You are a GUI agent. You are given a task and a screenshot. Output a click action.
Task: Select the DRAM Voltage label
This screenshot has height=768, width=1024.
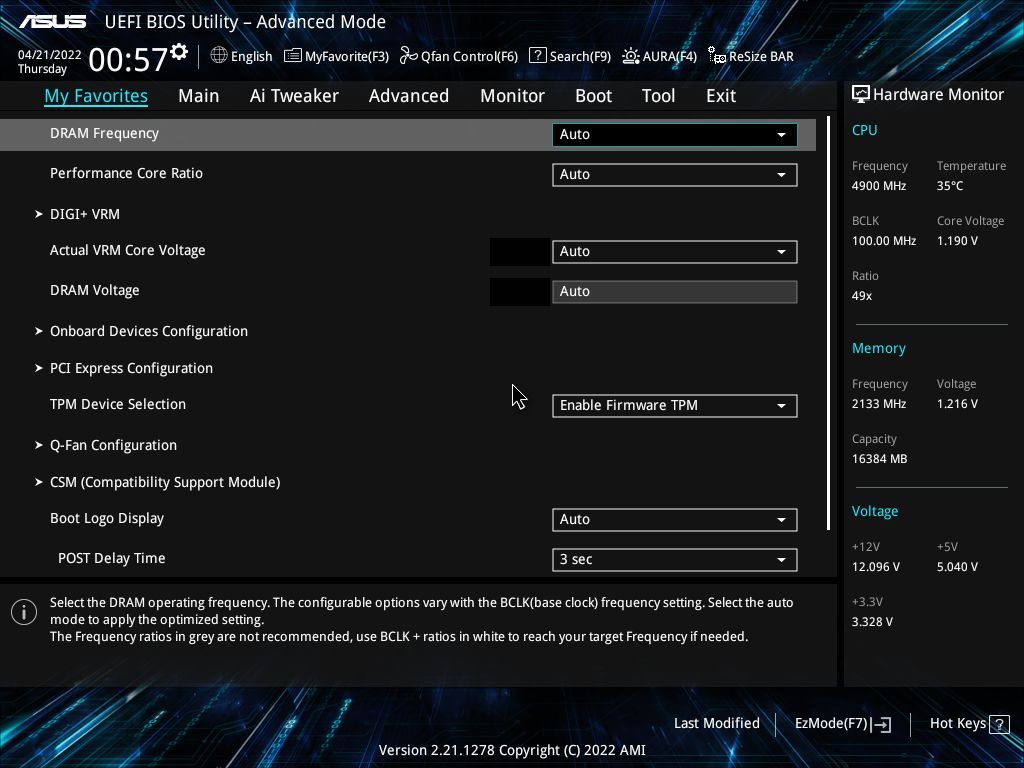pyautogui.click(x=95, y=290)
